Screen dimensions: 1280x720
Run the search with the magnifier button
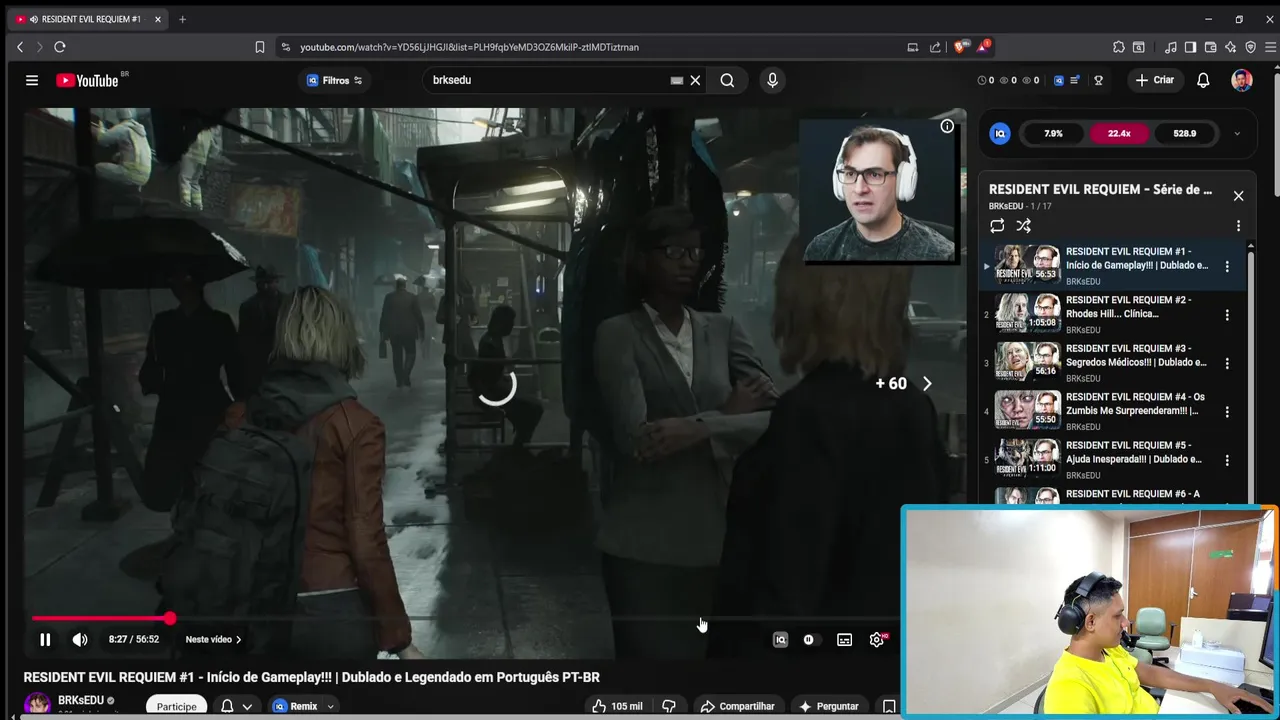coord(727,80)
